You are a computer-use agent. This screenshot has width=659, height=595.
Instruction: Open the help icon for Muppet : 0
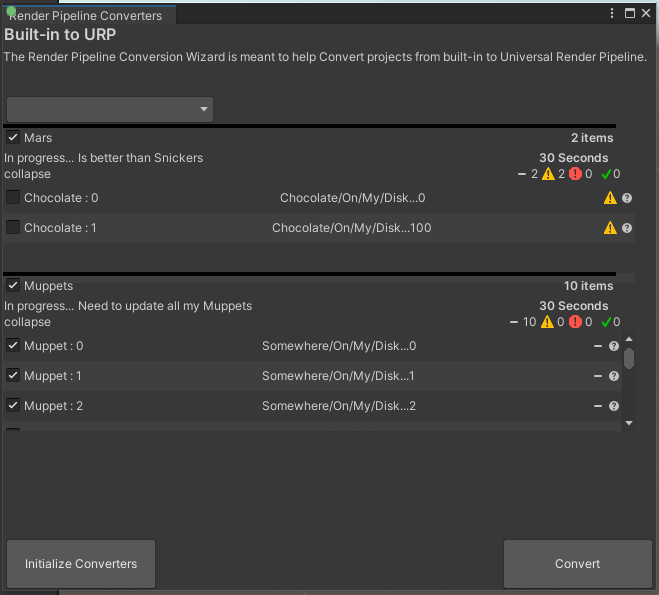(x=614, y=346)
